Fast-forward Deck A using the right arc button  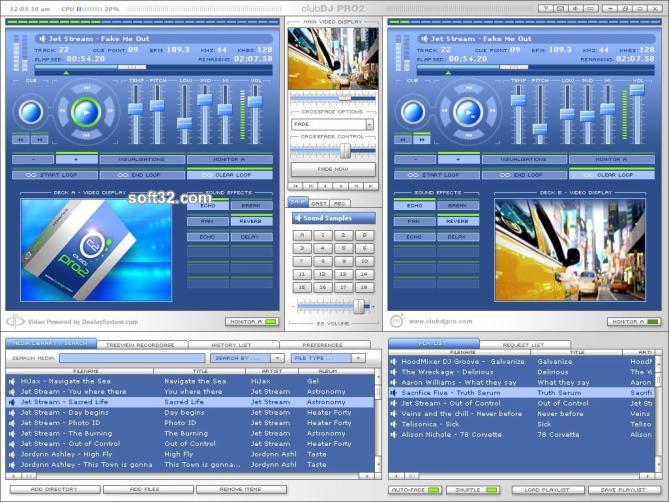point(110,111)
